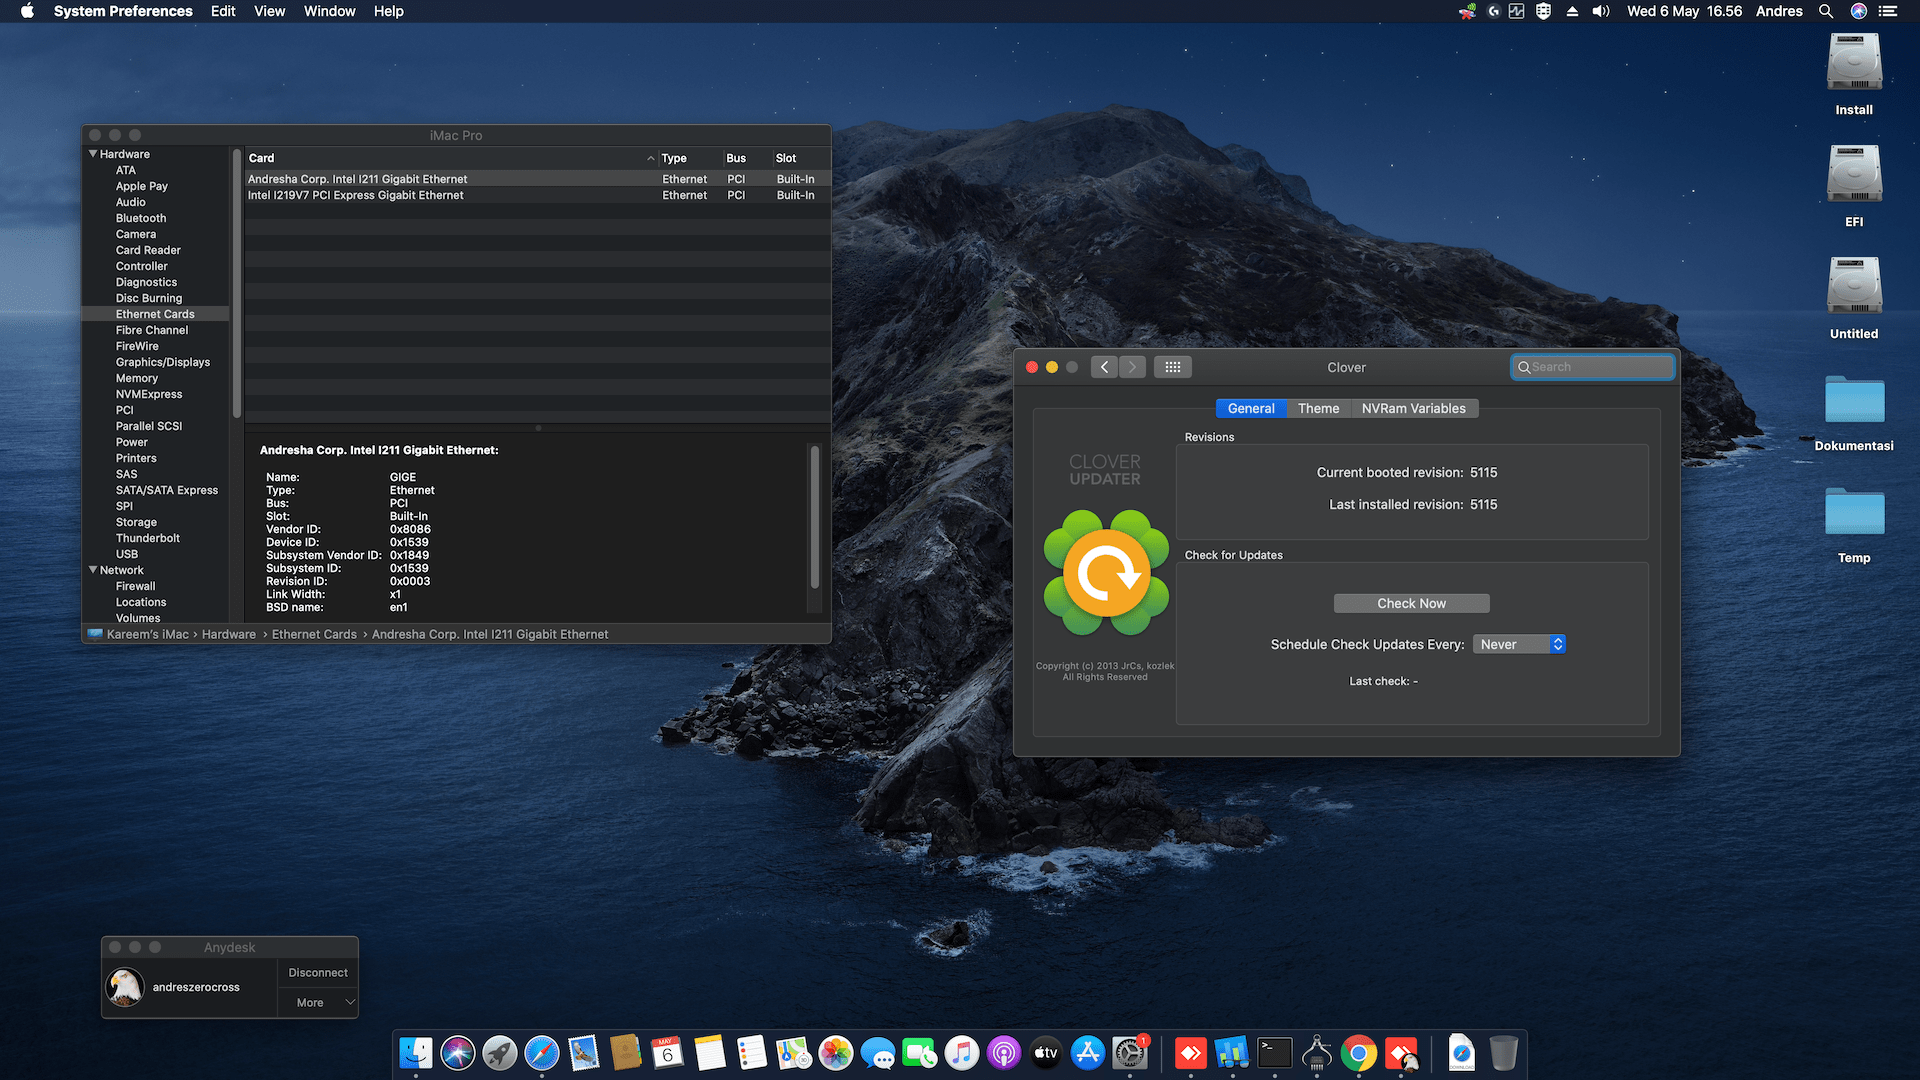Select Thunderbolt in the sidebar

(148, 538)
